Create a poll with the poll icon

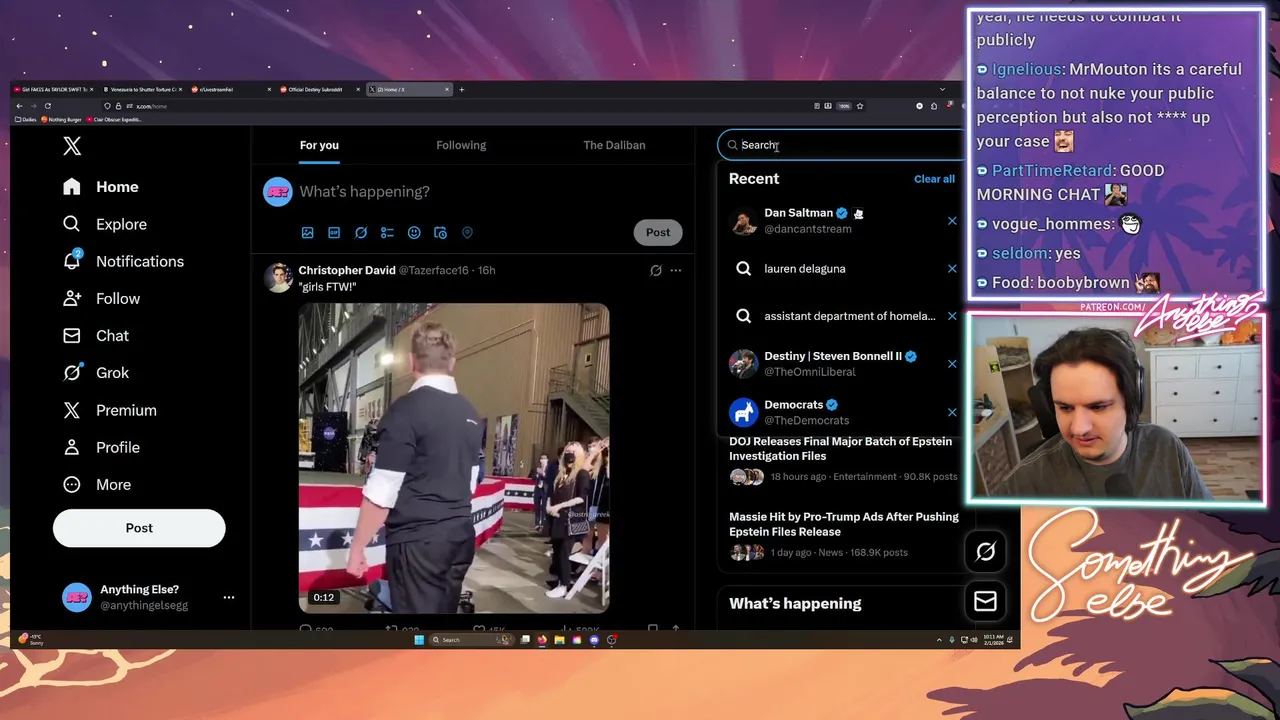click(x=387, y=232)
